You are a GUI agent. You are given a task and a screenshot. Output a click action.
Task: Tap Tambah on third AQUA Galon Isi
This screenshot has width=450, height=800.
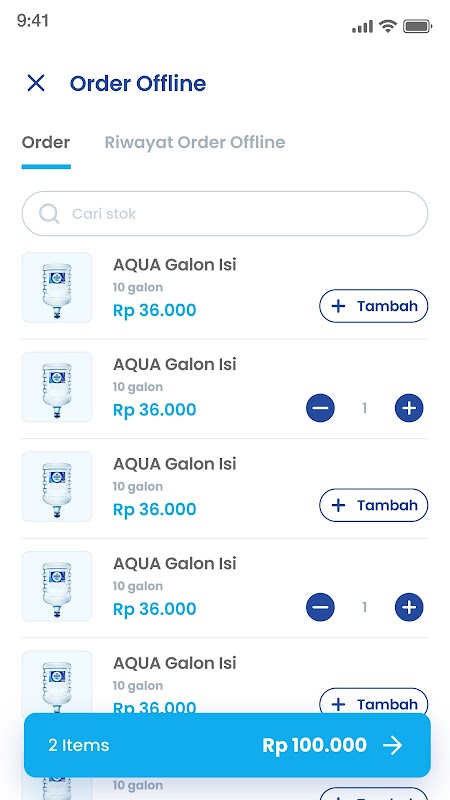point(373,505)
